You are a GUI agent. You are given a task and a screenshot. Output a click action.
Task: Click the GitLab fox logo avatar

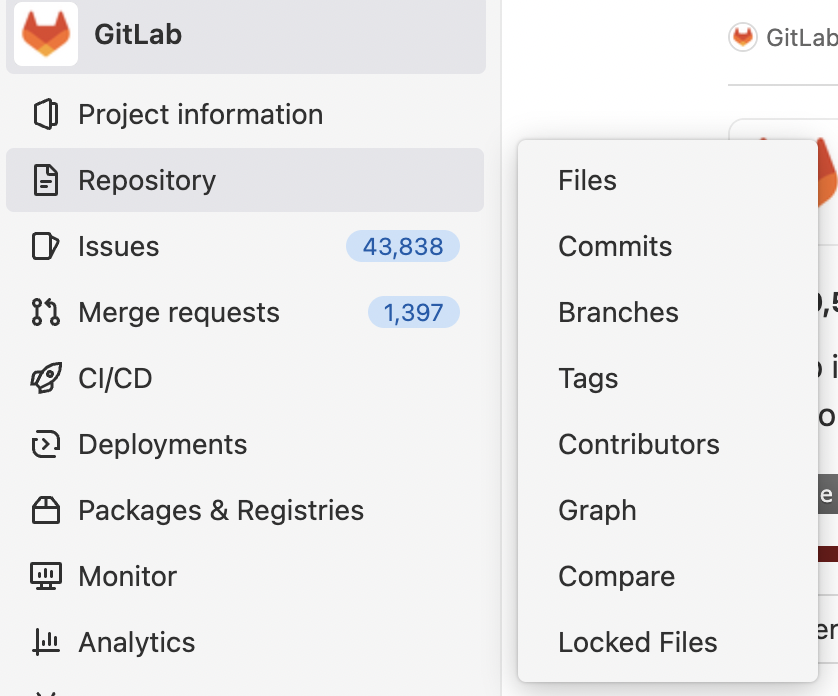[46, 35]
